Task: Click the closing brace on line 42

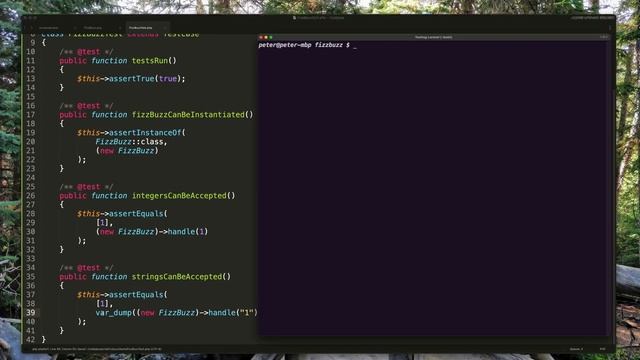Action: pyautogui.click(x=44, y=340)
